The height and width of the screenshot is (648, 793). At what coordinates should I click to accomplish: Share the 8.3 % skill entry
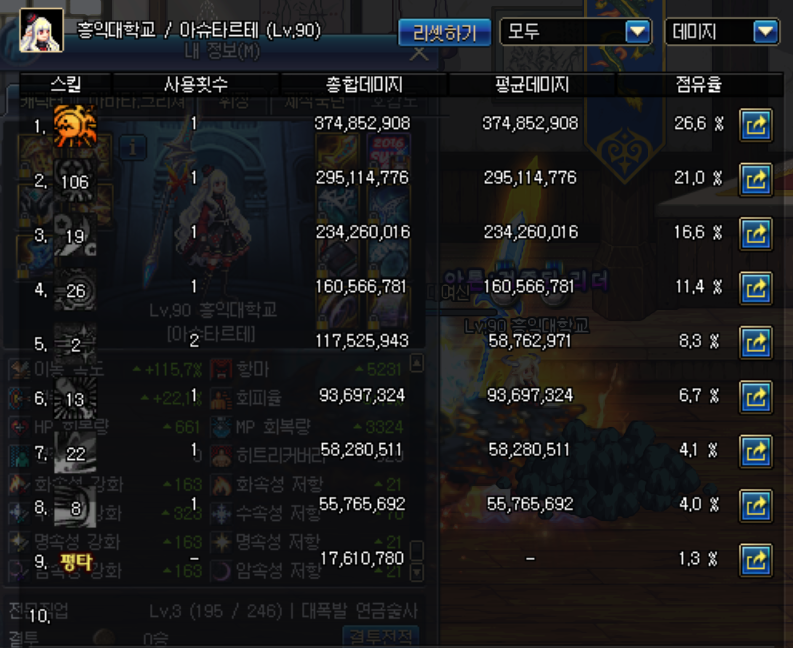pyautogui.click(x=756, y=343)
